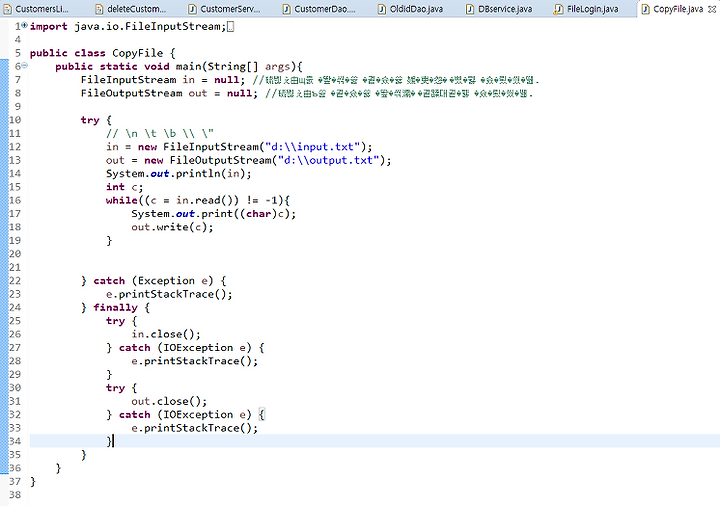The height and width of the screenshot is (506, 720).
Task: Click line number 34 in the gutter
Action: click(15, 441)
